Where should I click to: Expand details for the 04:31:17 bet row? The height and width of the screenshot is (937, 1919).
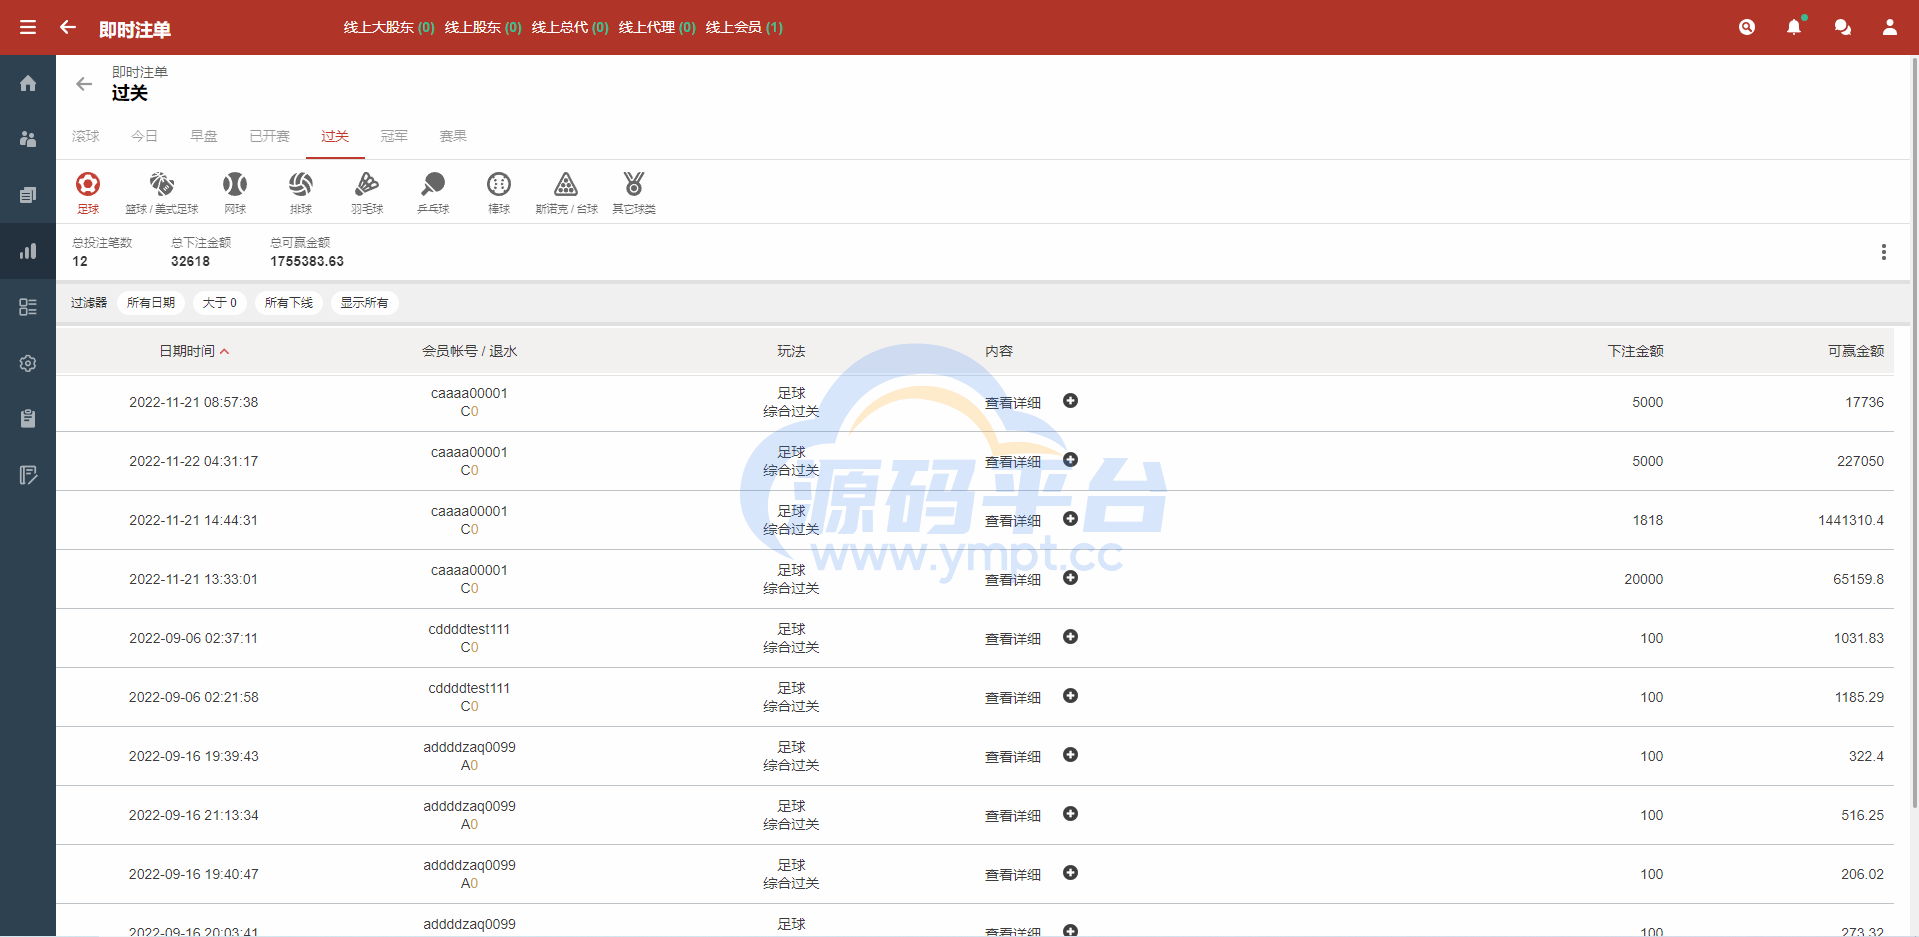pyautogui.click(x=1070, y=460)
